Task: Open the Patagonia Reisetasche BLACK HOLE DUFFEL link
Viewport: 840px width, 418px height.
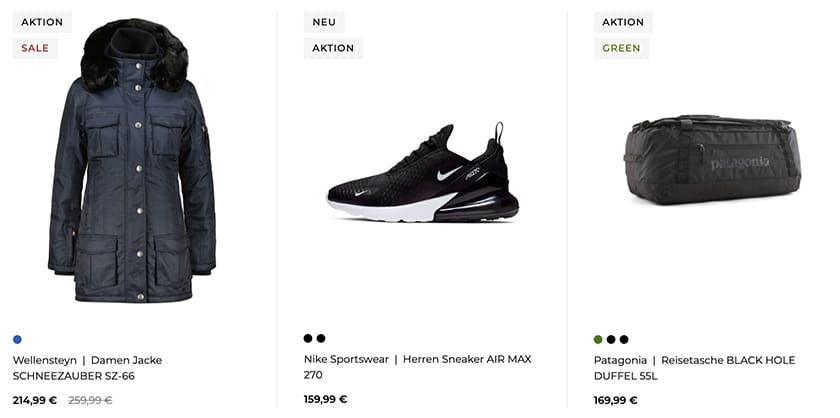Action: coord(694,368)
